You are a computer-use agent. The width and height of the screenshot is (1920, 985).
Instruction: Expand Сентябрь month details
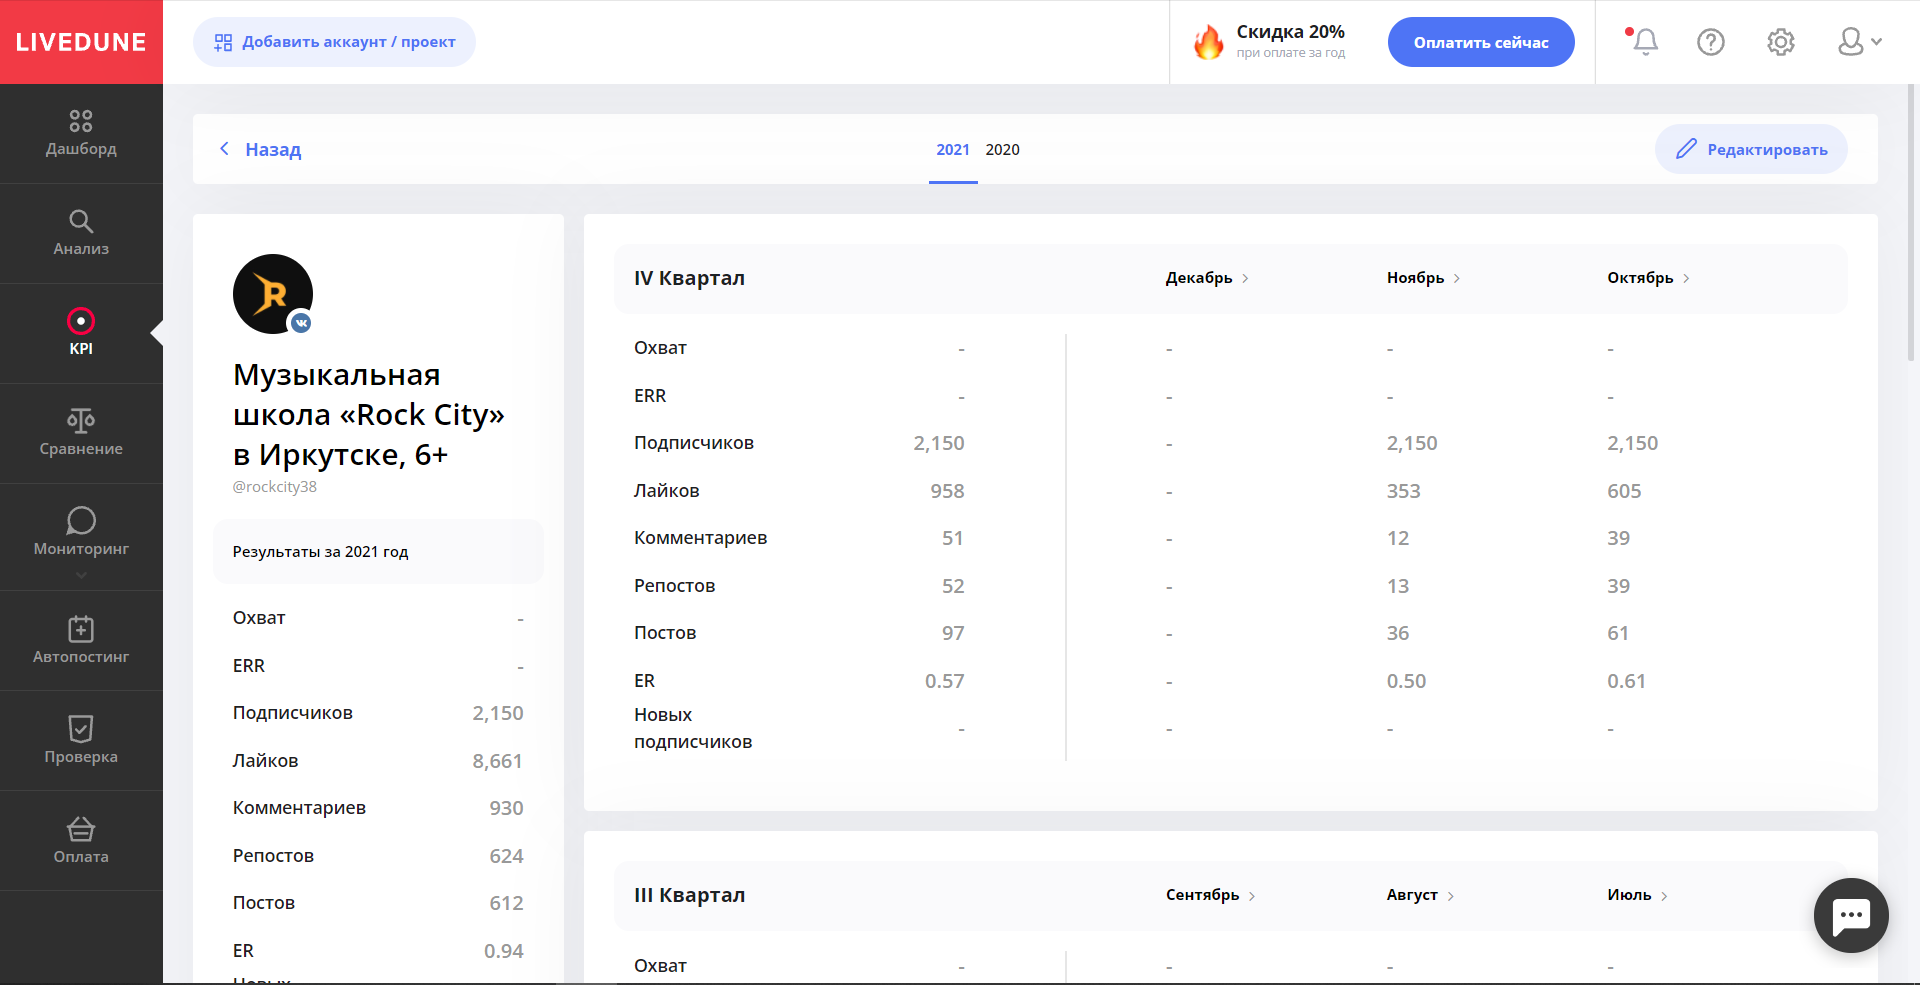(1211, 895)
